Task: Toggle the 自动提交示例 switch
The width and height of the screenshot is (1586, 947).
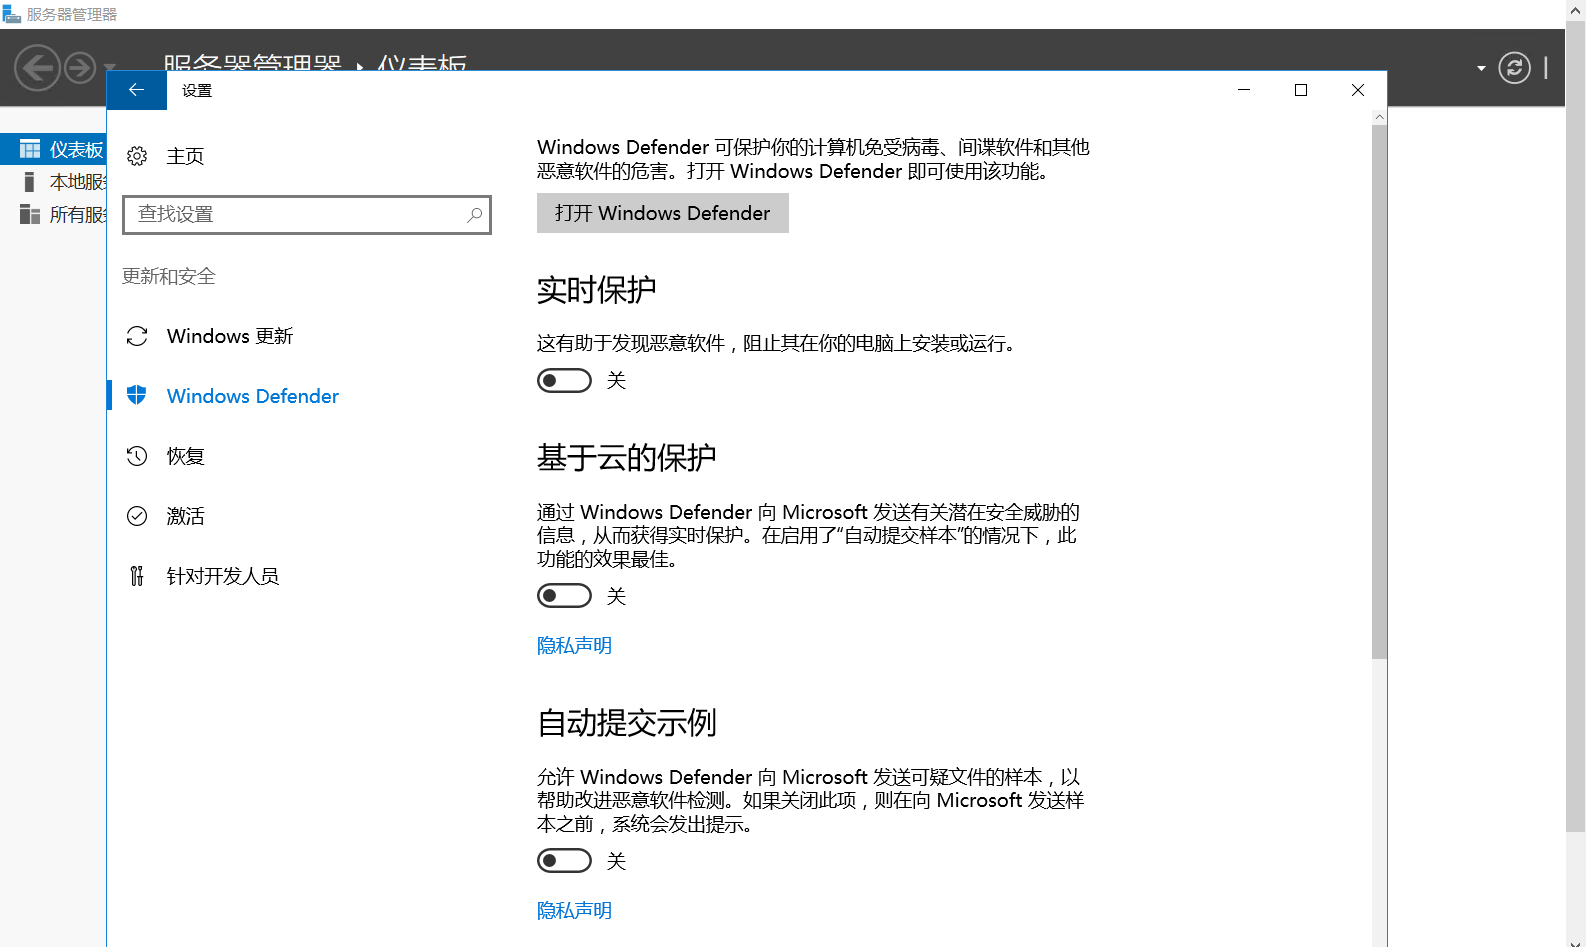Action: click(x=564, y=861)
